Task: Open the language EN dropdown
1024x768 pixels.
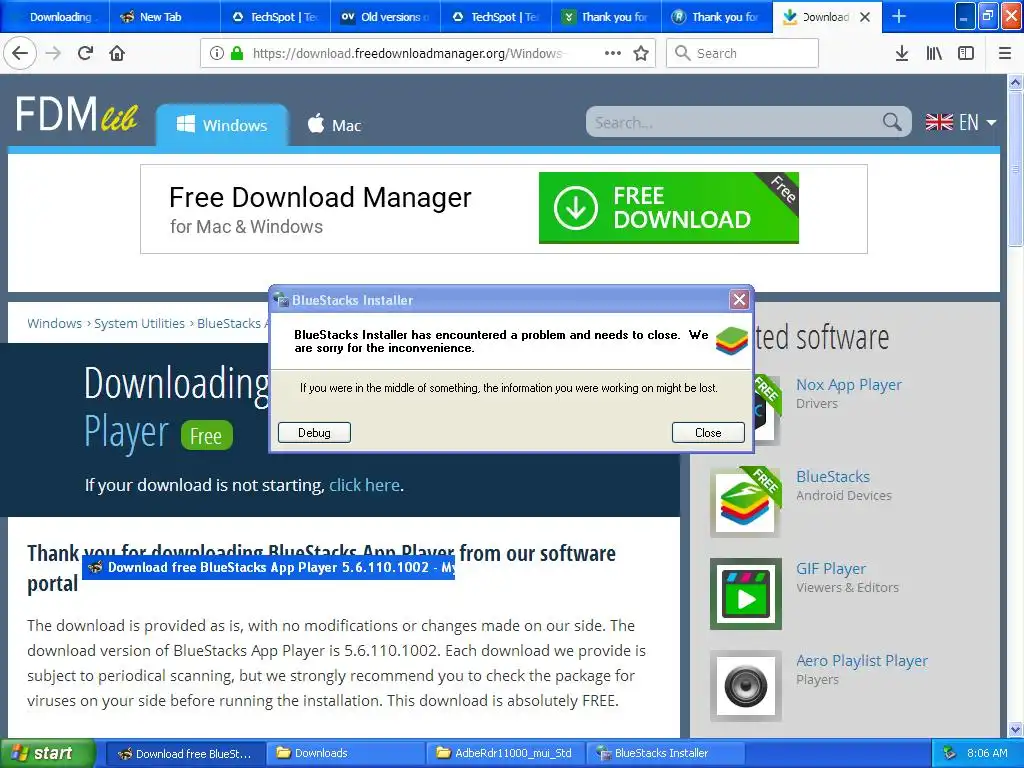Action: click(x=961, y=122)
